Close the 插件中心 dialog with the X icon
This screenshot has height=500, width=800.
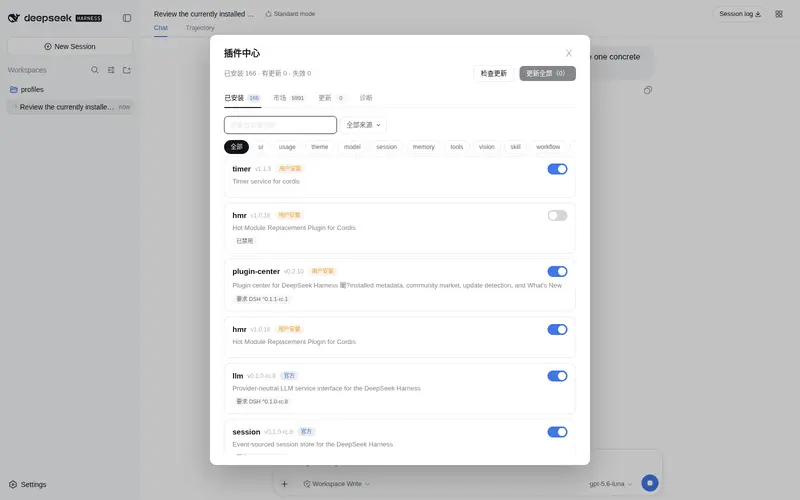click(x=568, y=53)
